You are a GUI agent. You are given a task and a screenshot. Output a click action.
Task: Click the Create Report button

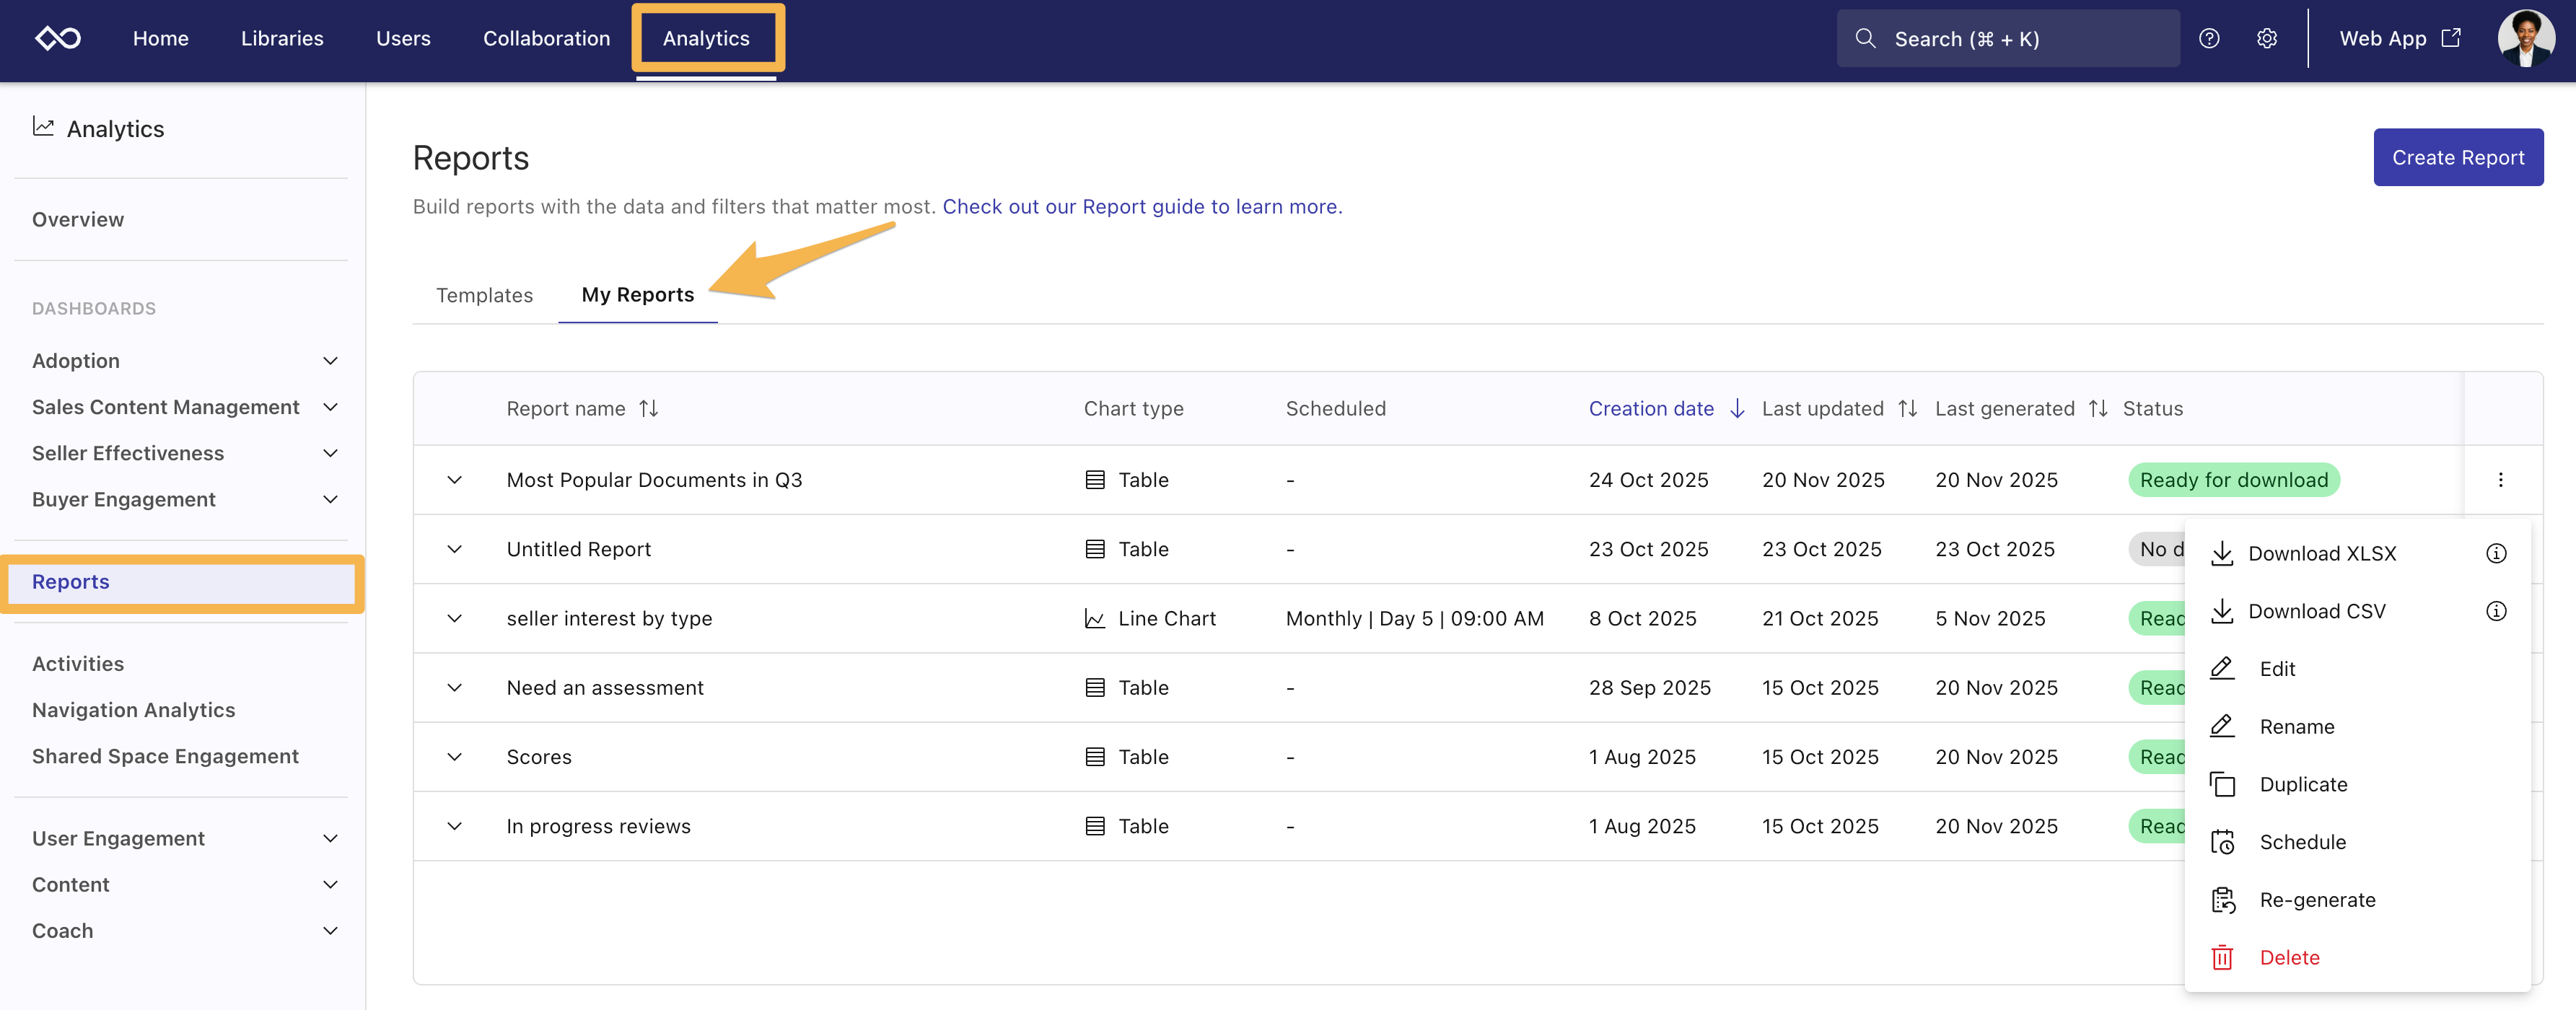tap(2457, 157)
